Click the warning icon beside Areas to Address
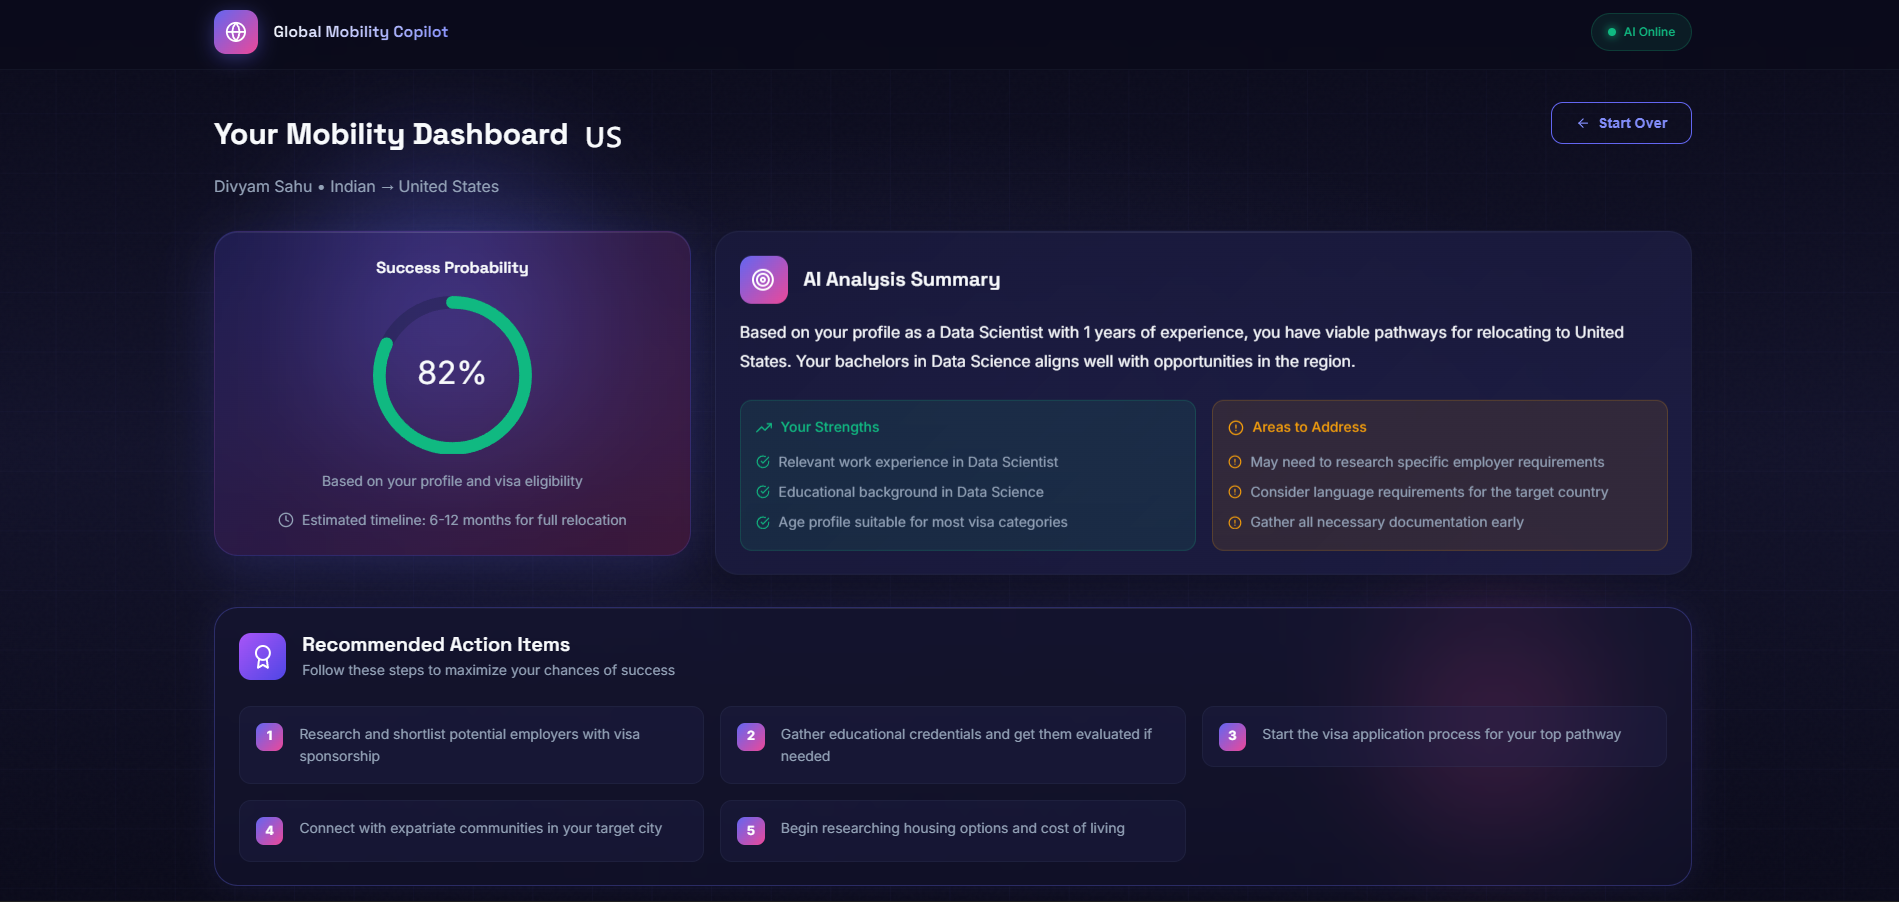The width and height of the screenshot is (1899, 902). (x=1236, y=427)
